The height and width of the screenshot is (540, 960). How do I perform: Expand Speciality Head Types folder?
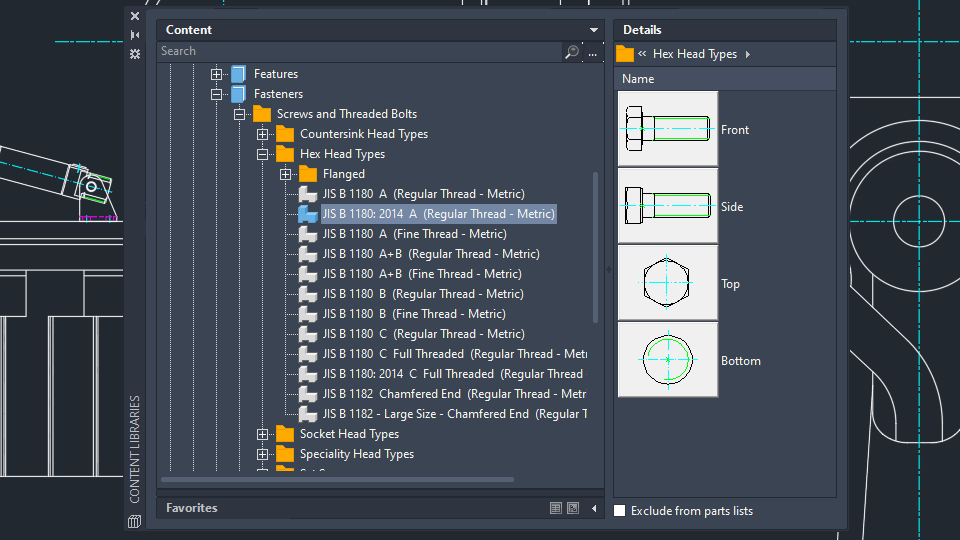(262, 454)
